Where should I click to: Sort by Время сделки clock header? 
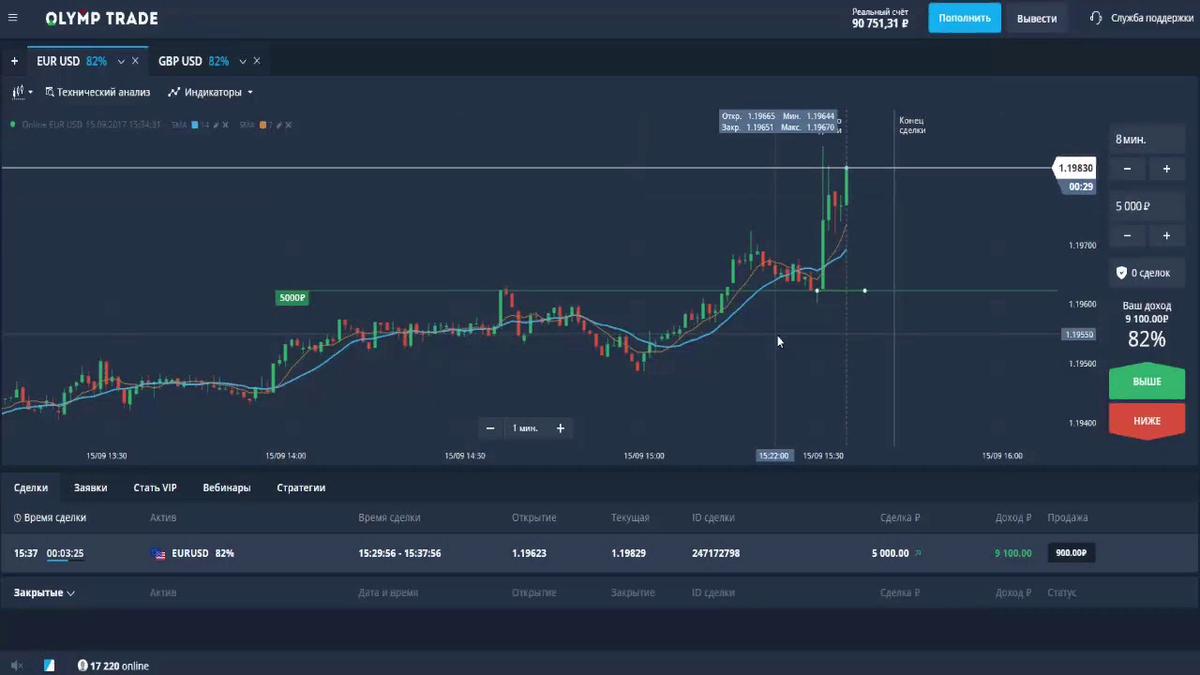50,518
